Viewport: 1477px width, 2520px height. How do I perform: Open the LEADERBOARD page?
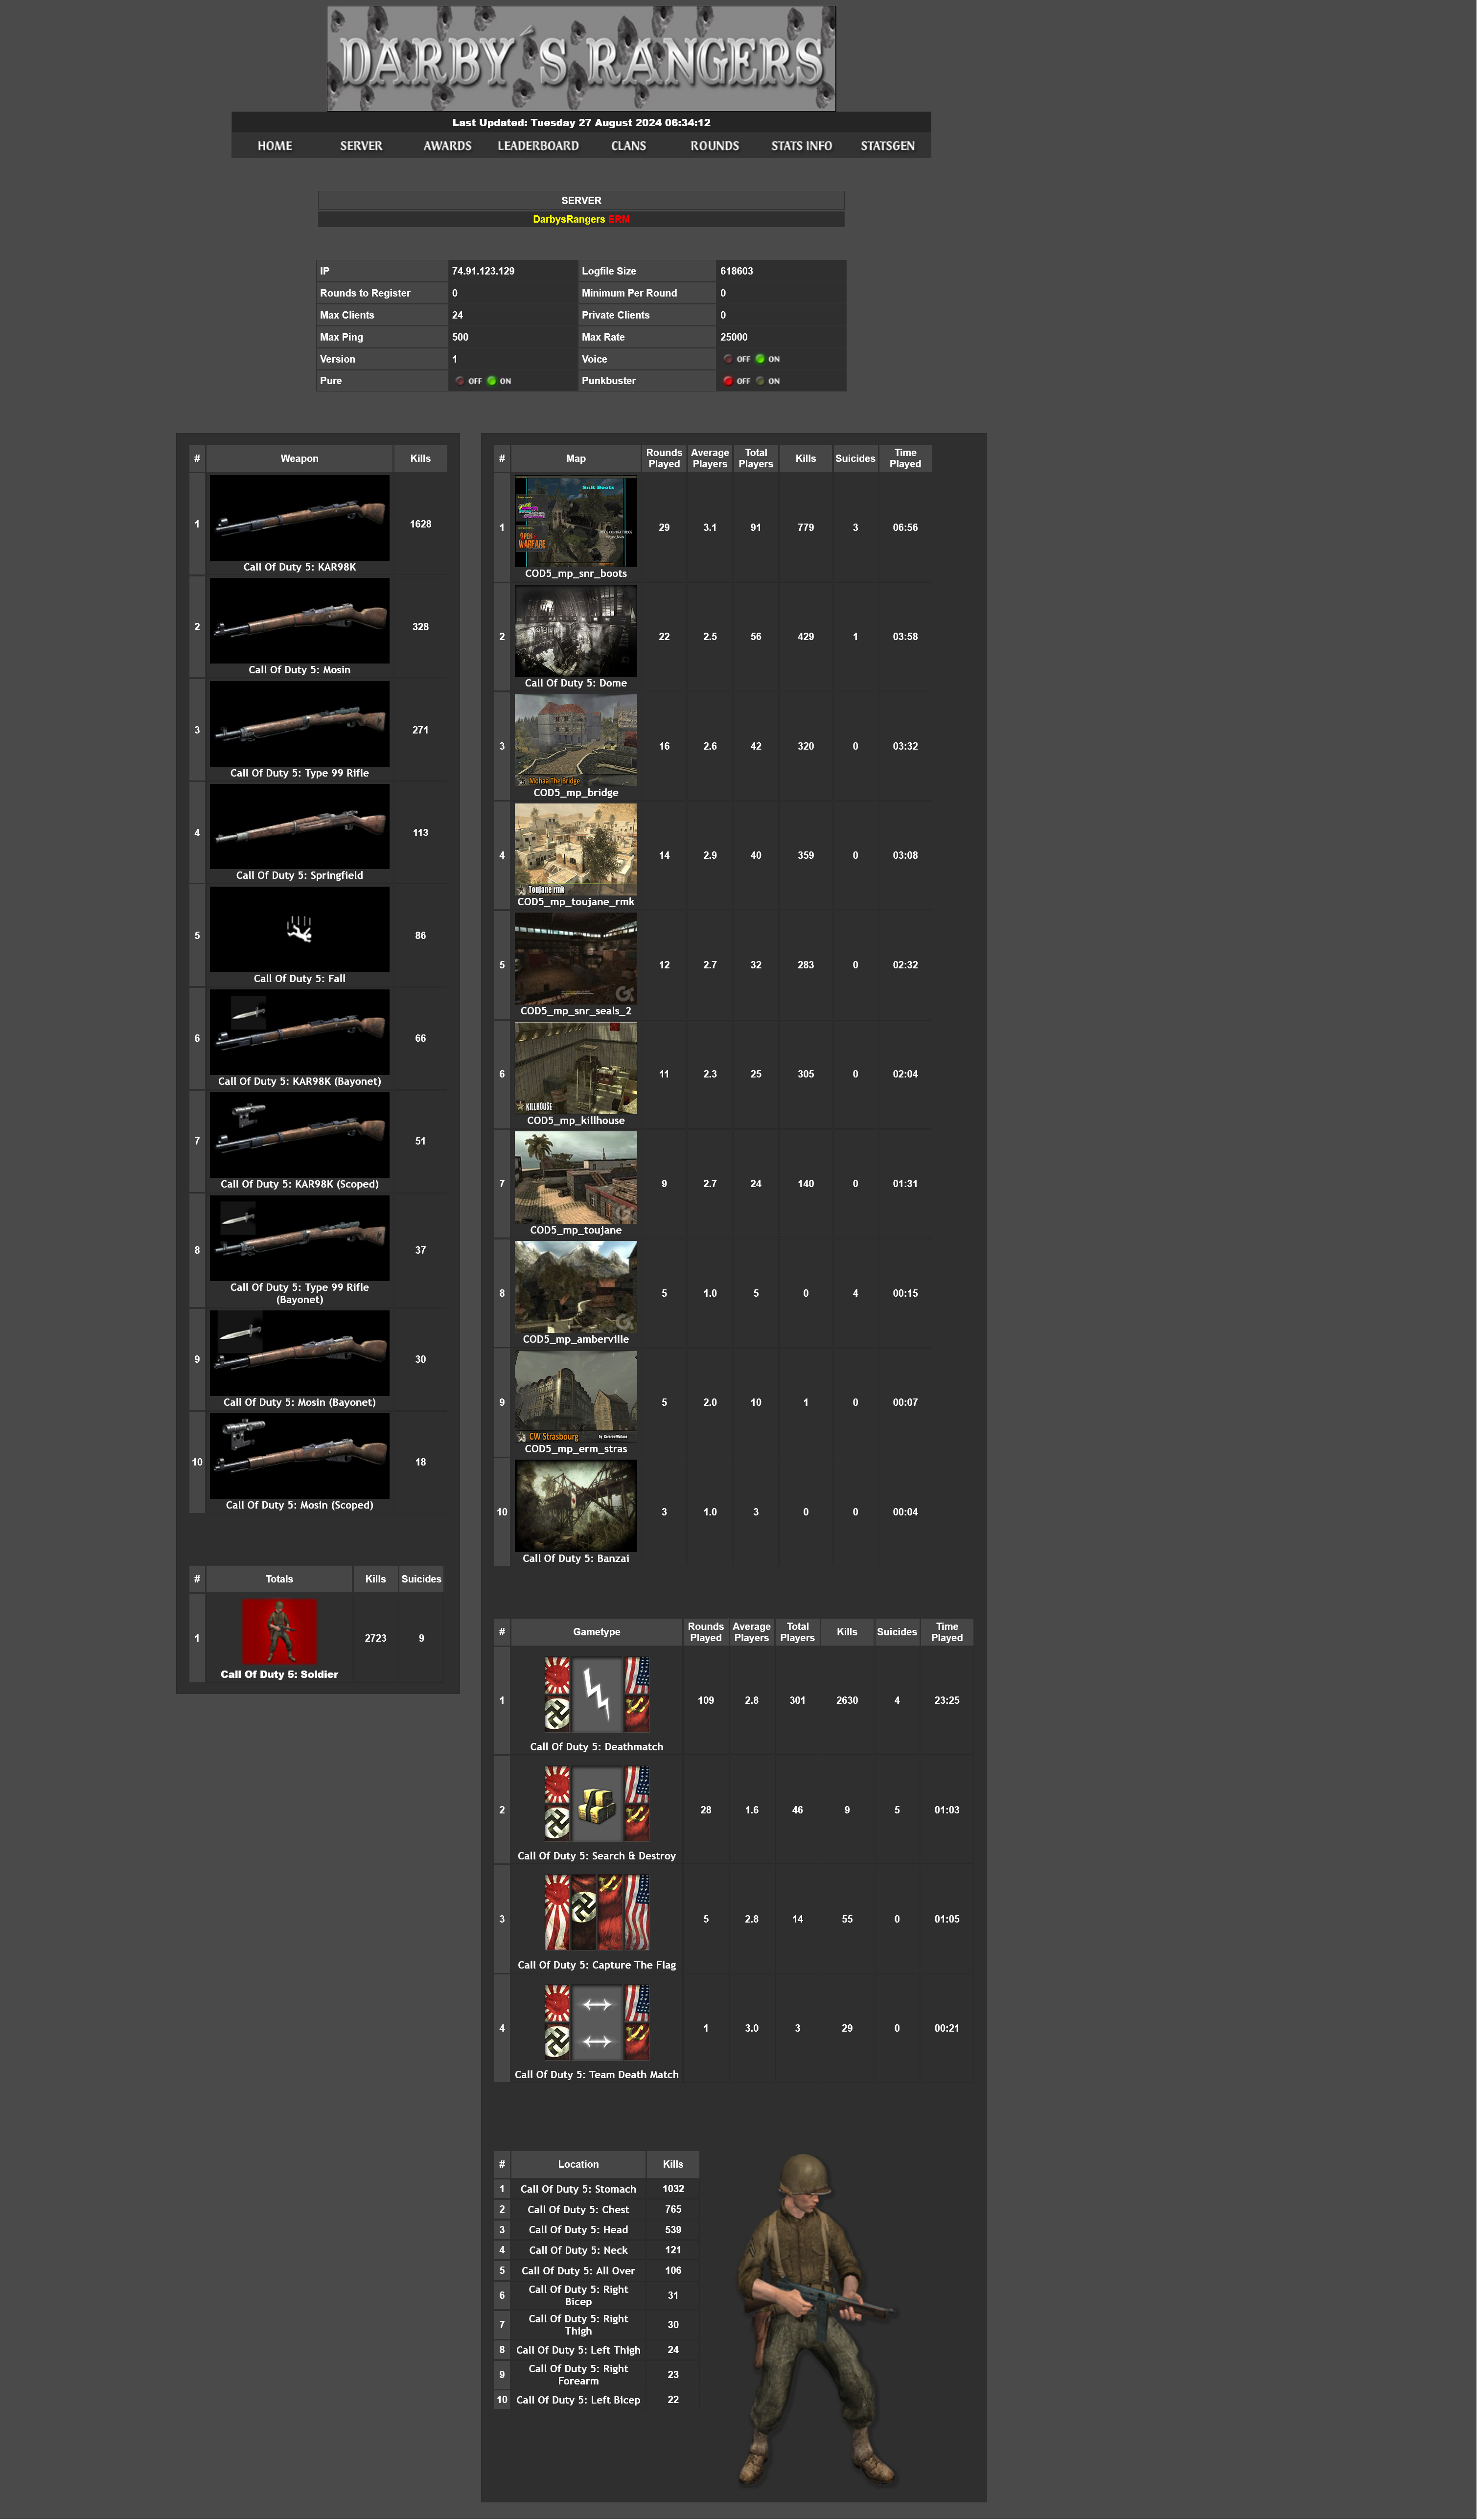pos(538,146)
